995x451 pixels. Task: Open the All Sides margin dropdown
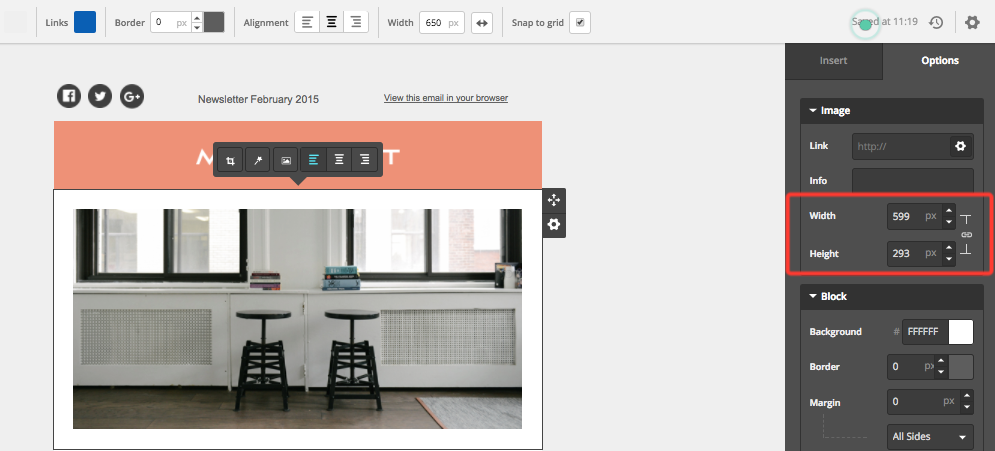[x=930, y=437]
